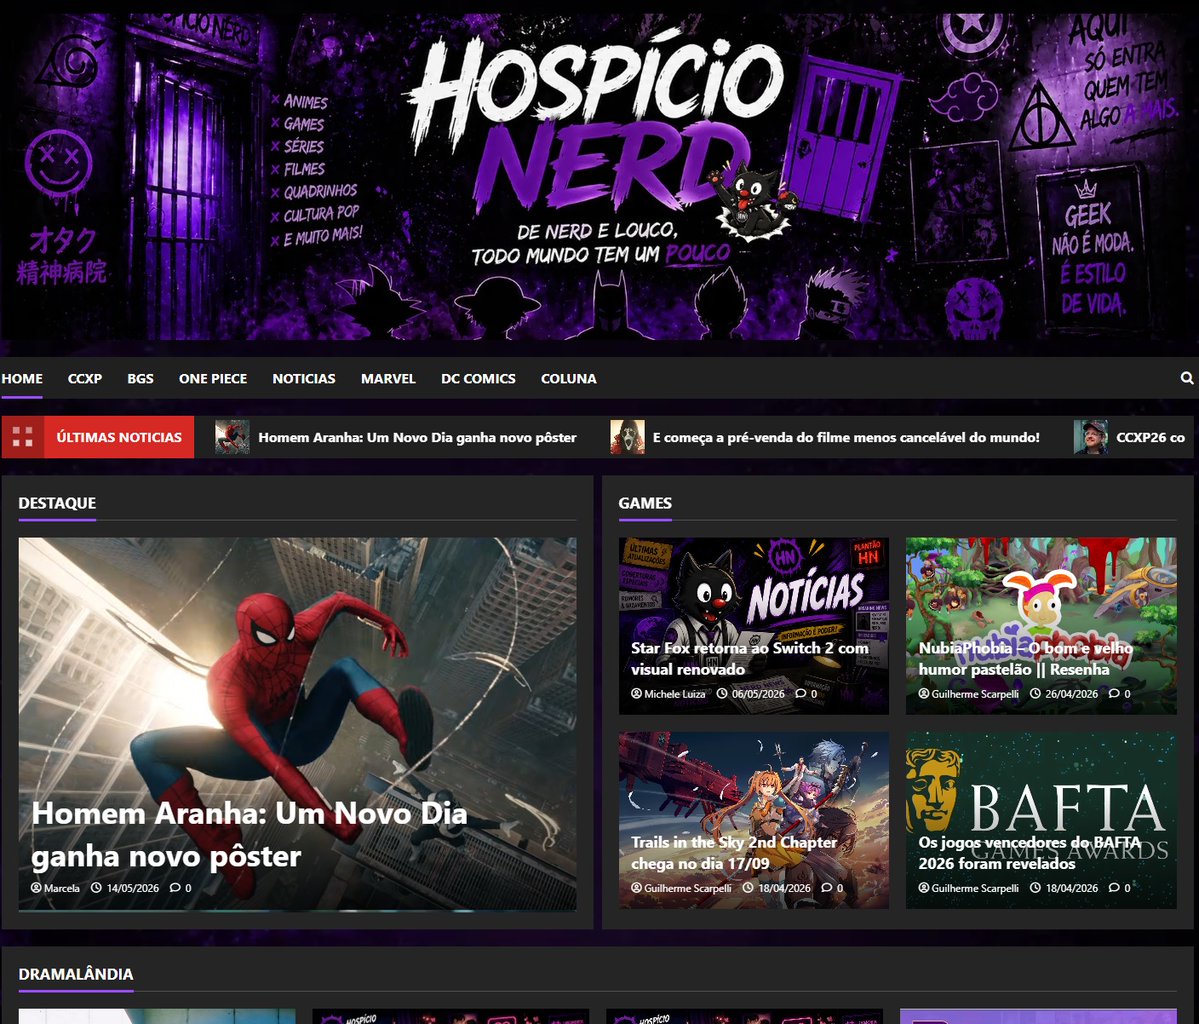Screen dimensions: 1199x1024
Task: Click Guilherme Scarpelli on NubiaPhobia card
Action: [x=975, y=694]
